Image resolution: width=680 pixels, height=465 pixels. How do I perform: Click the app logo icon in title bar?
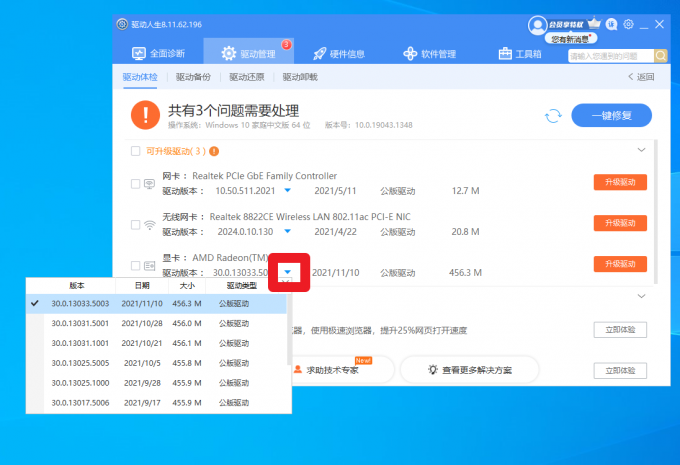(x=122, y=24)
